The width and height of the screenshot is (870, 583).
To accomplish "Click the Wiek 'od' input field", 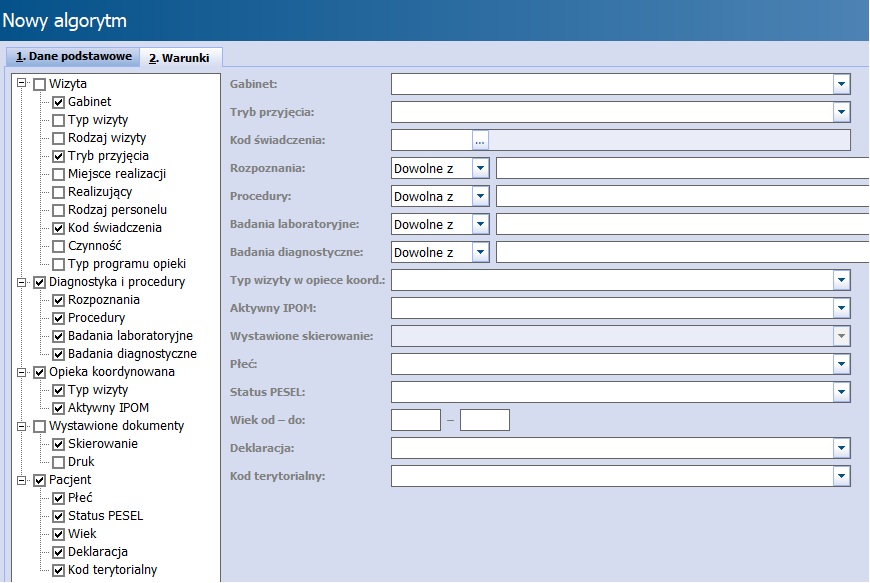I will click(415, 420).
